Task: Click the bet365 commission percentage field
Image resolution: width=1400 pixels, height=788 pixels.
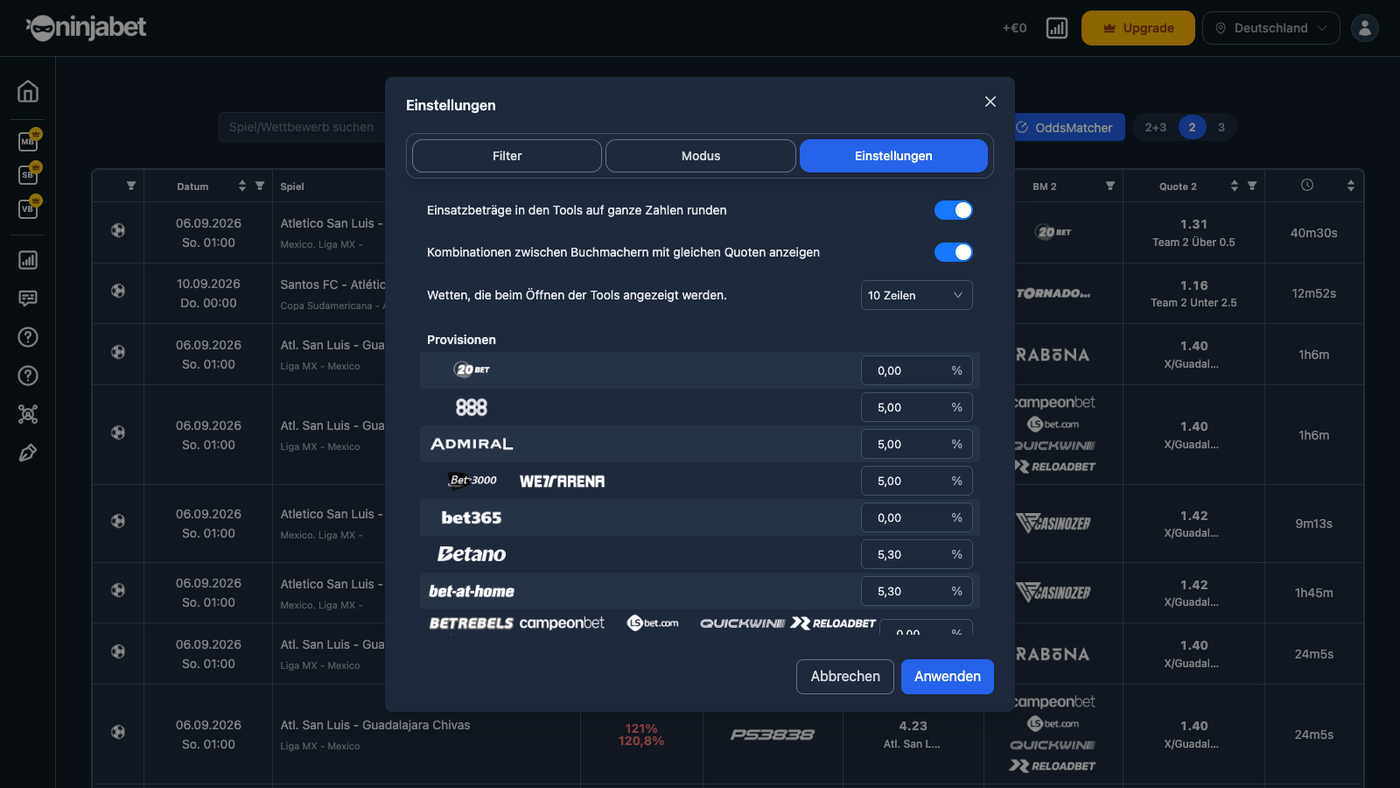Action: (916, 518)
